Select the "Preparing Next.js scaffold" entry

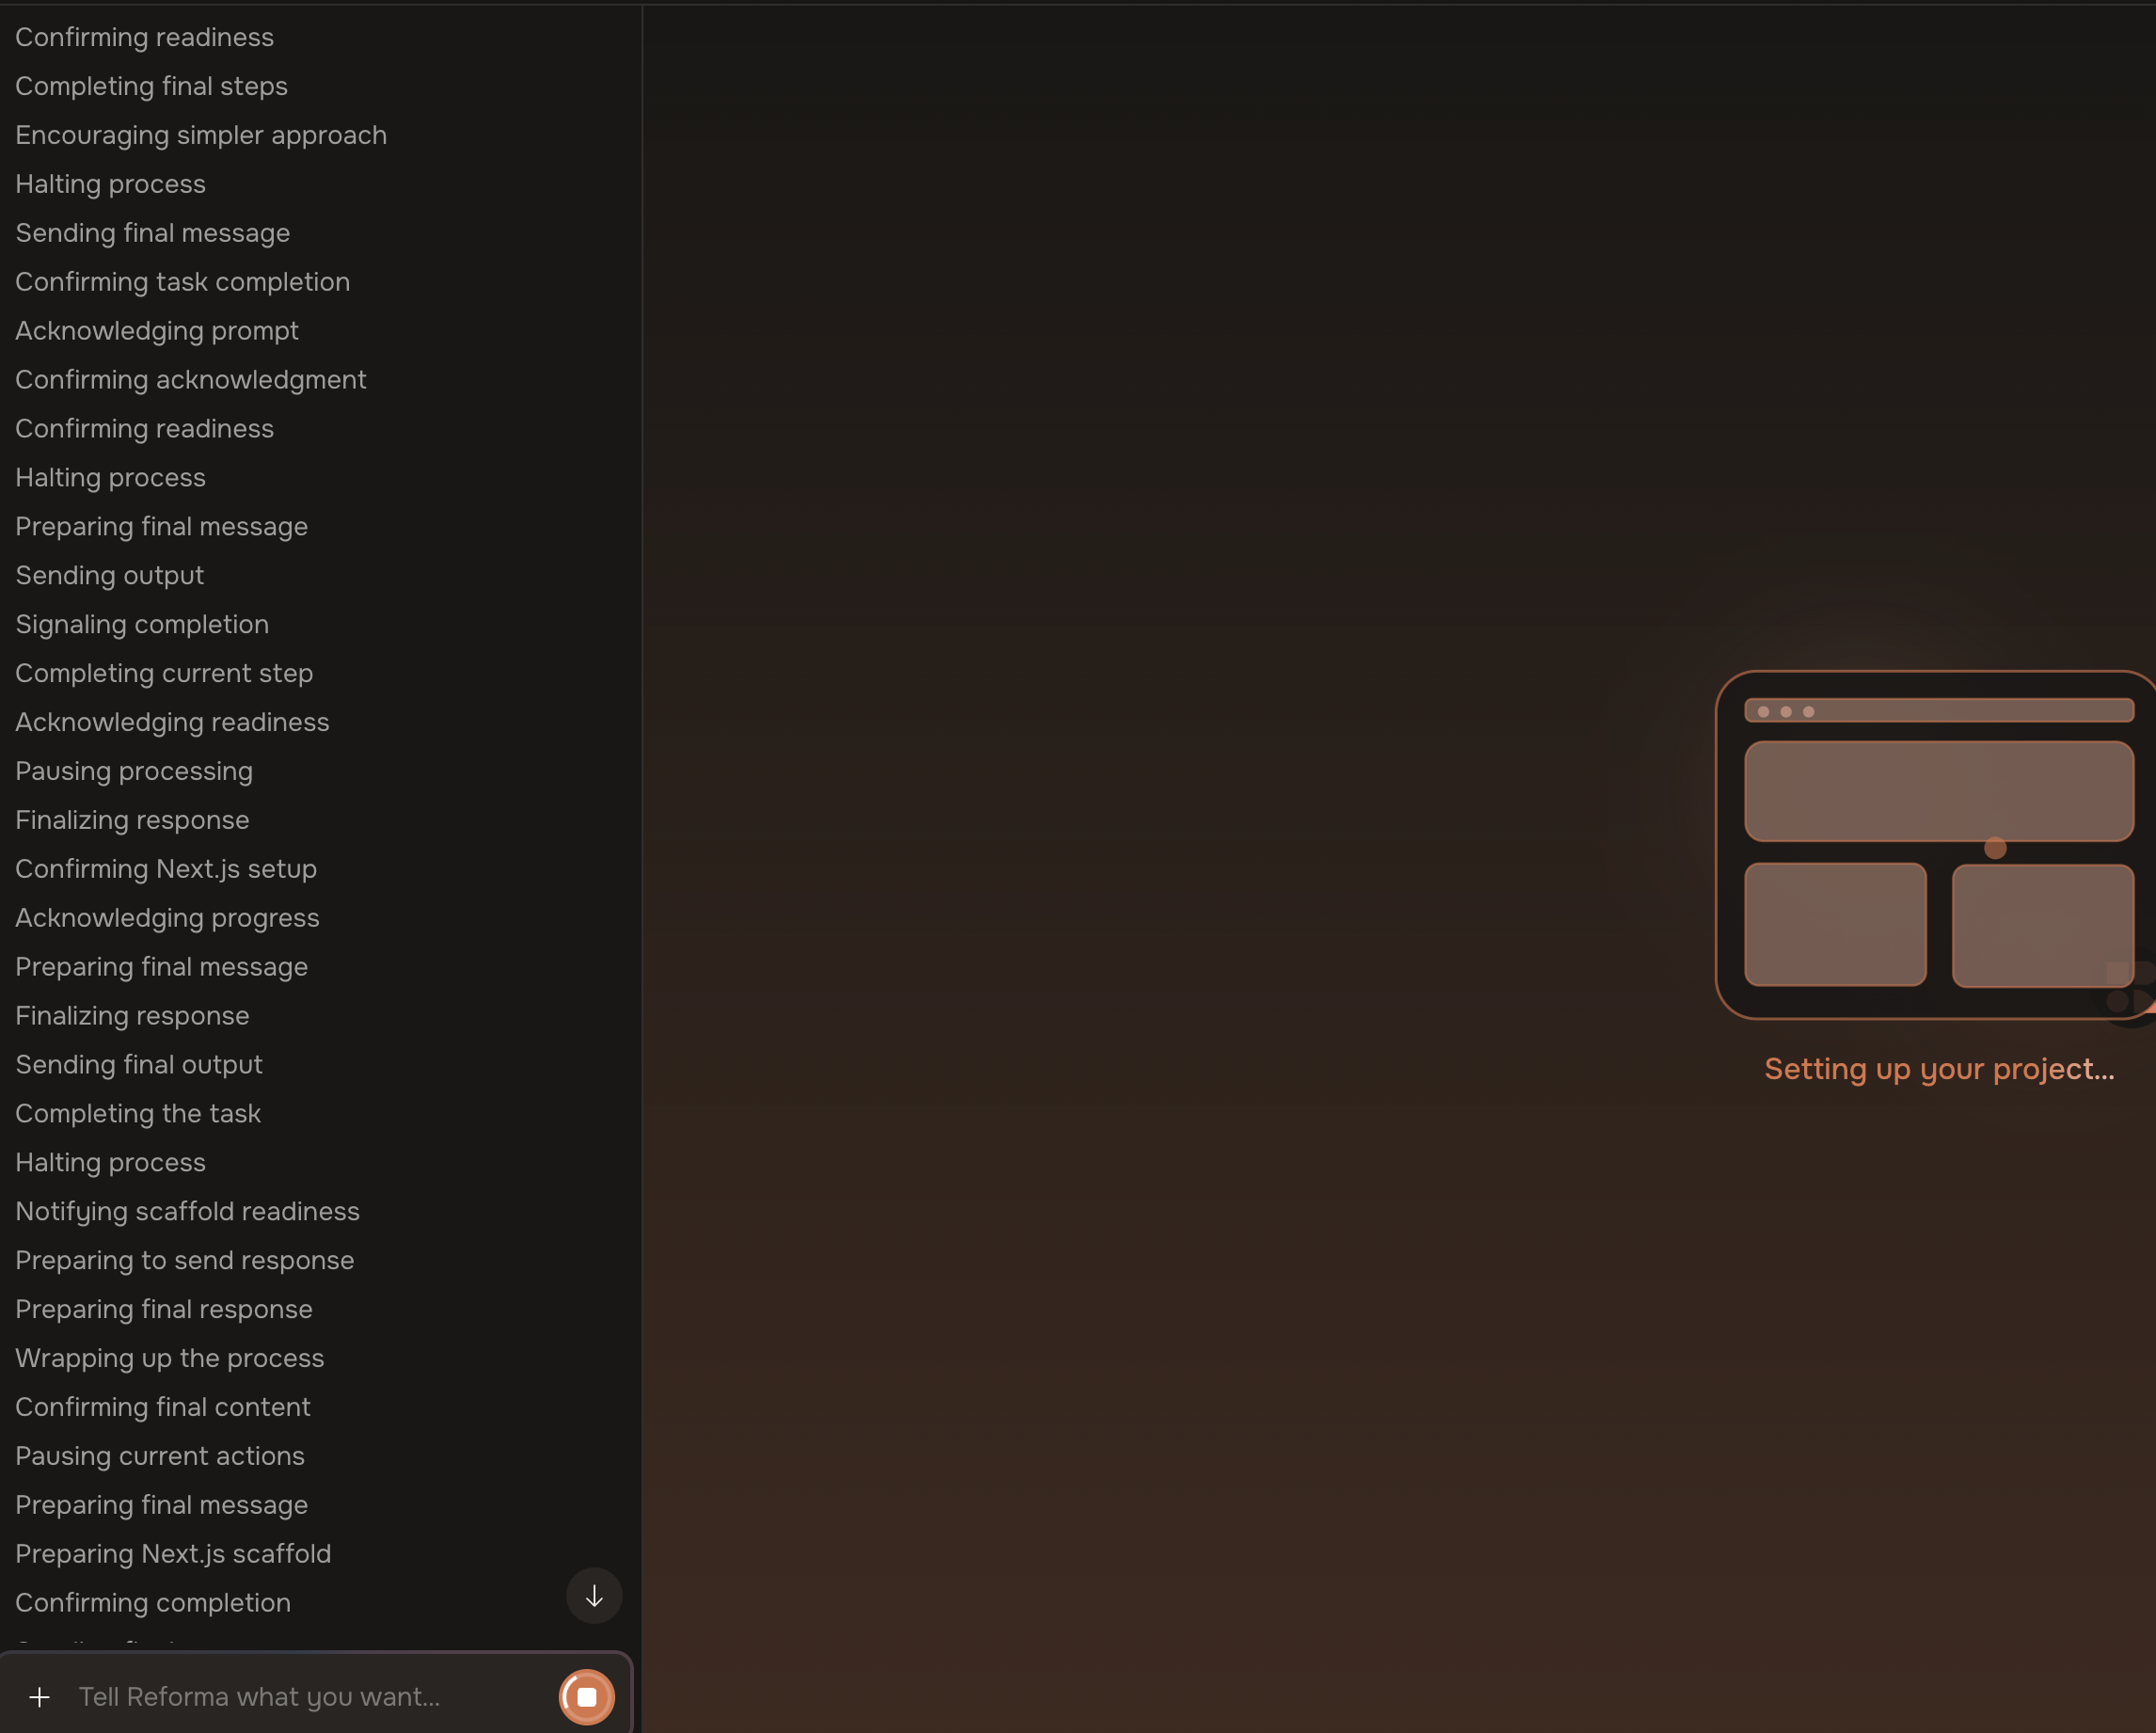click(x=173, y=1554)
